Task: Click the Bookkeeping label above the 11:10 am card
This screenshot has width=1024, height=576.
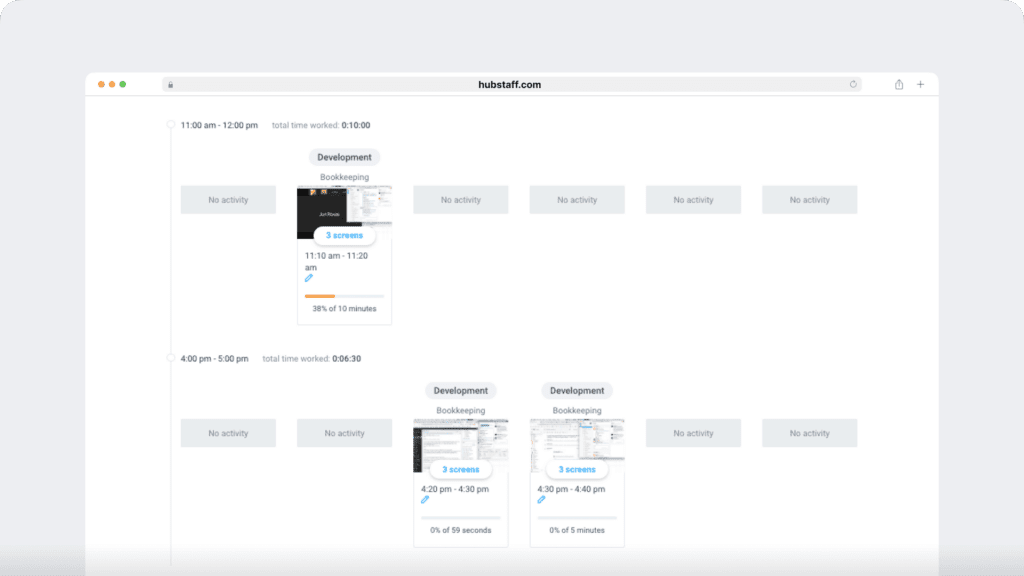Action: [344, 177]
